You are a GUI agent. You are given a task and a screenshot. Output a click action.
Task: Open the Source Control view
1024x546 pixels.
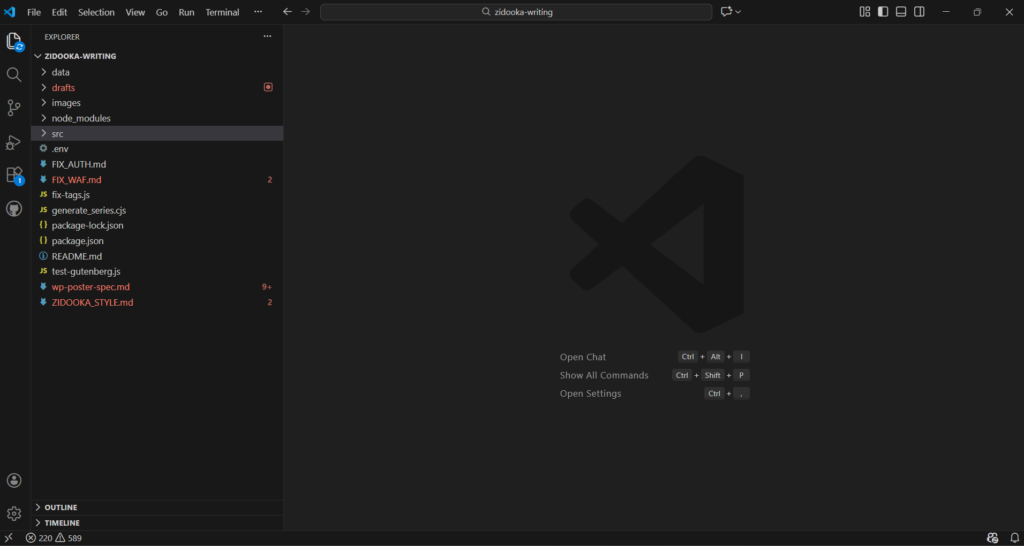(x=14, y=108)
